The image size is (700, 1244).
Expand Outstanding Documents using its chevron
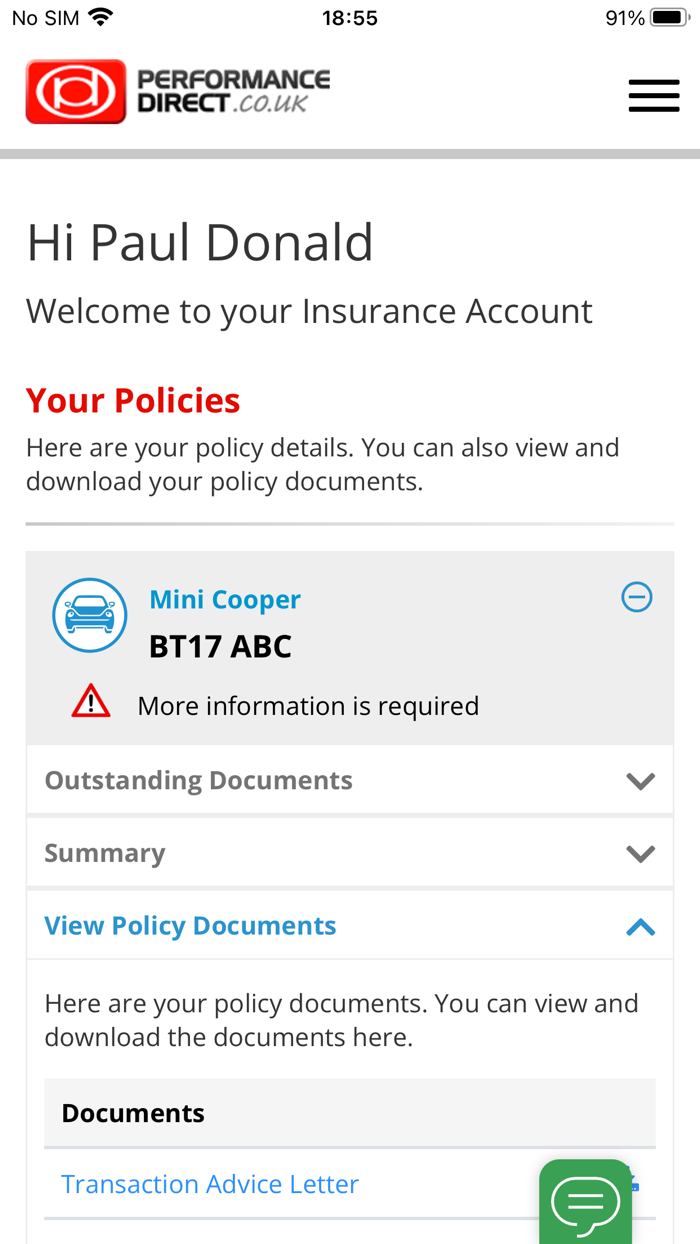point(640,779)
